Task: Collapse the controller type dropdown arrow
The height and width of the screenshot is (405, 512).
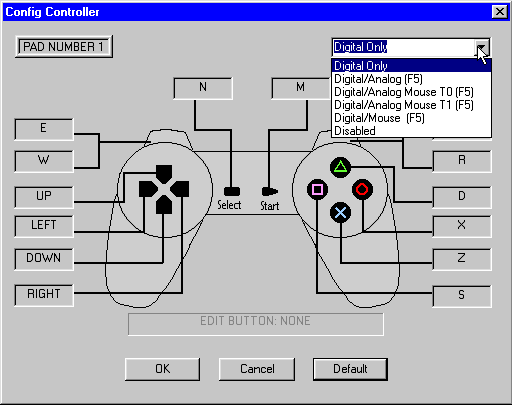Action: pos(482,47)
